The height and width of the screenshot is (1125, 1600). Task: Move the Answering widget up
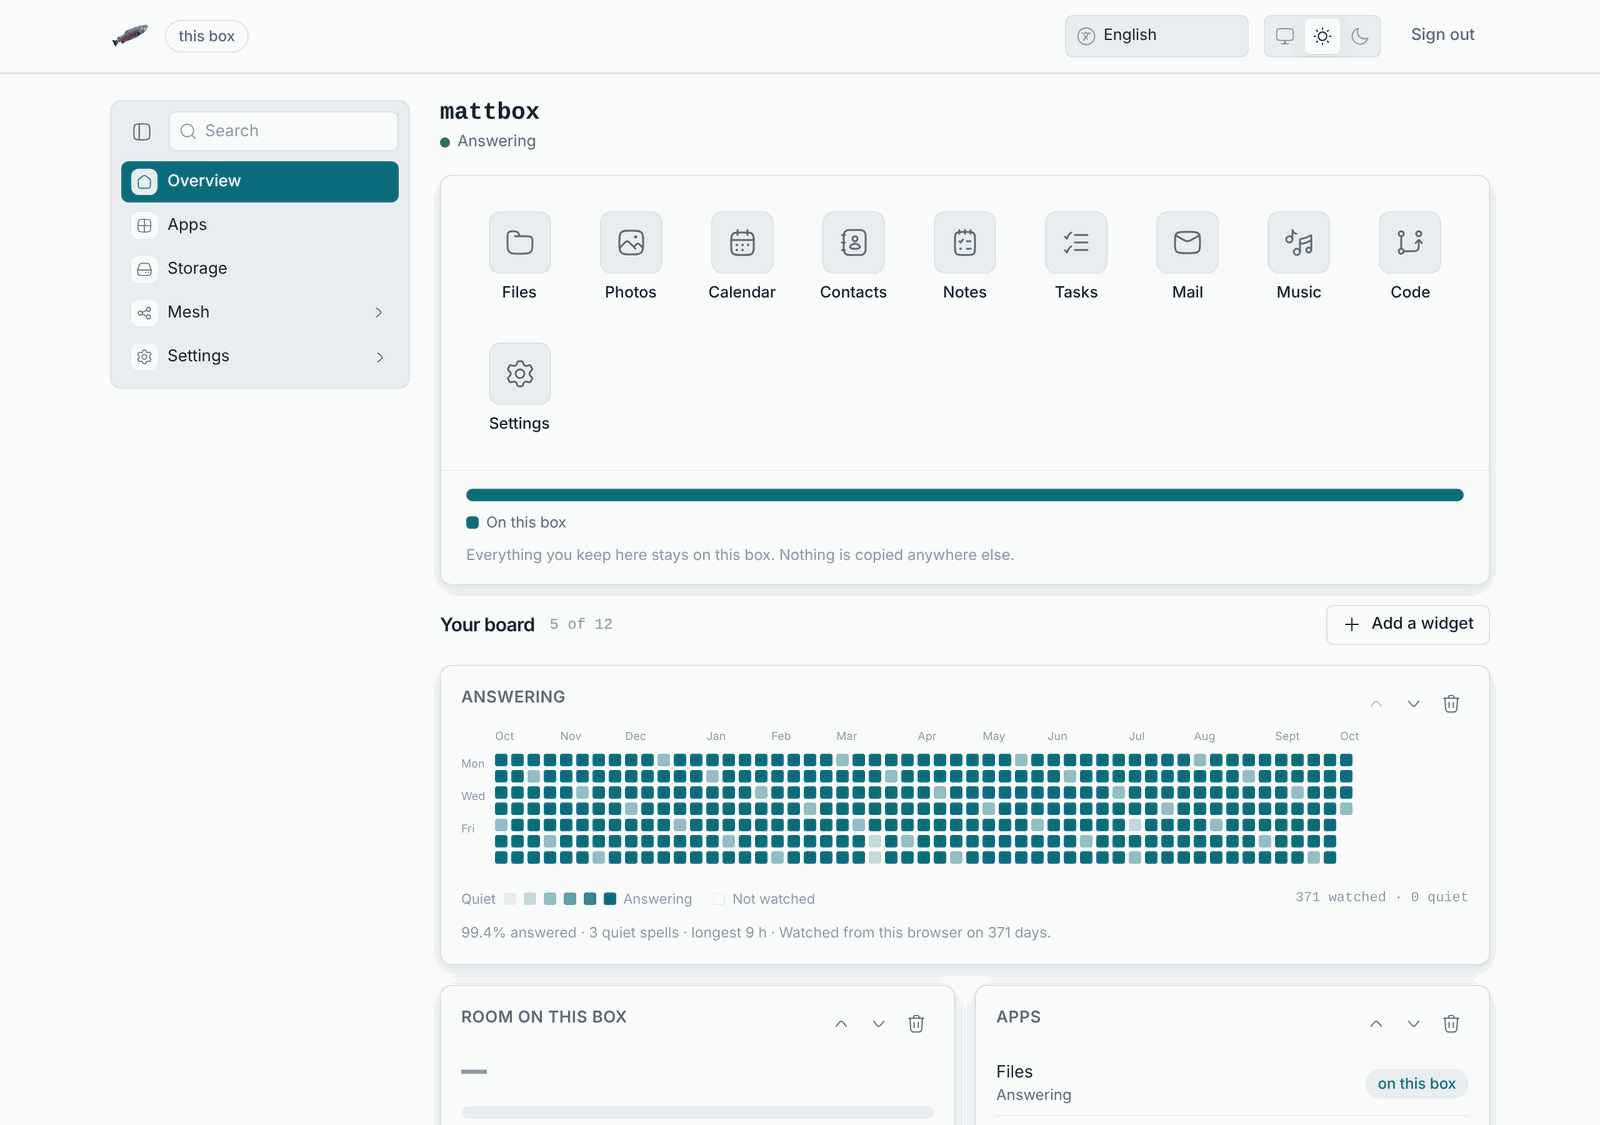point(1376,704)
